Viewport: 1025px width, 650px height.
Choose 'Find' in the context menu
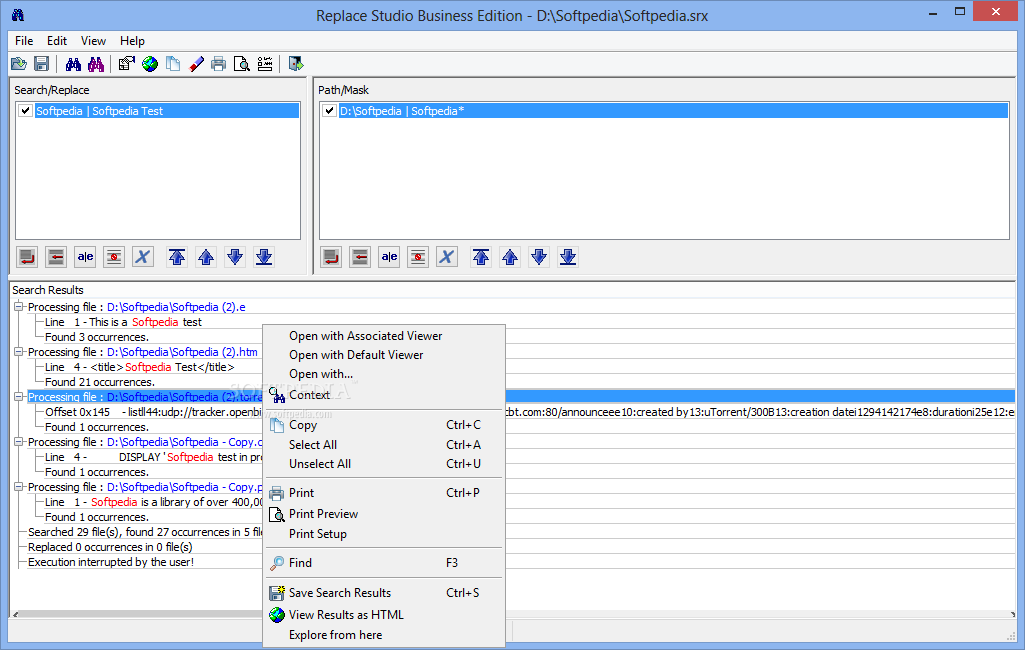click(384, 563)
